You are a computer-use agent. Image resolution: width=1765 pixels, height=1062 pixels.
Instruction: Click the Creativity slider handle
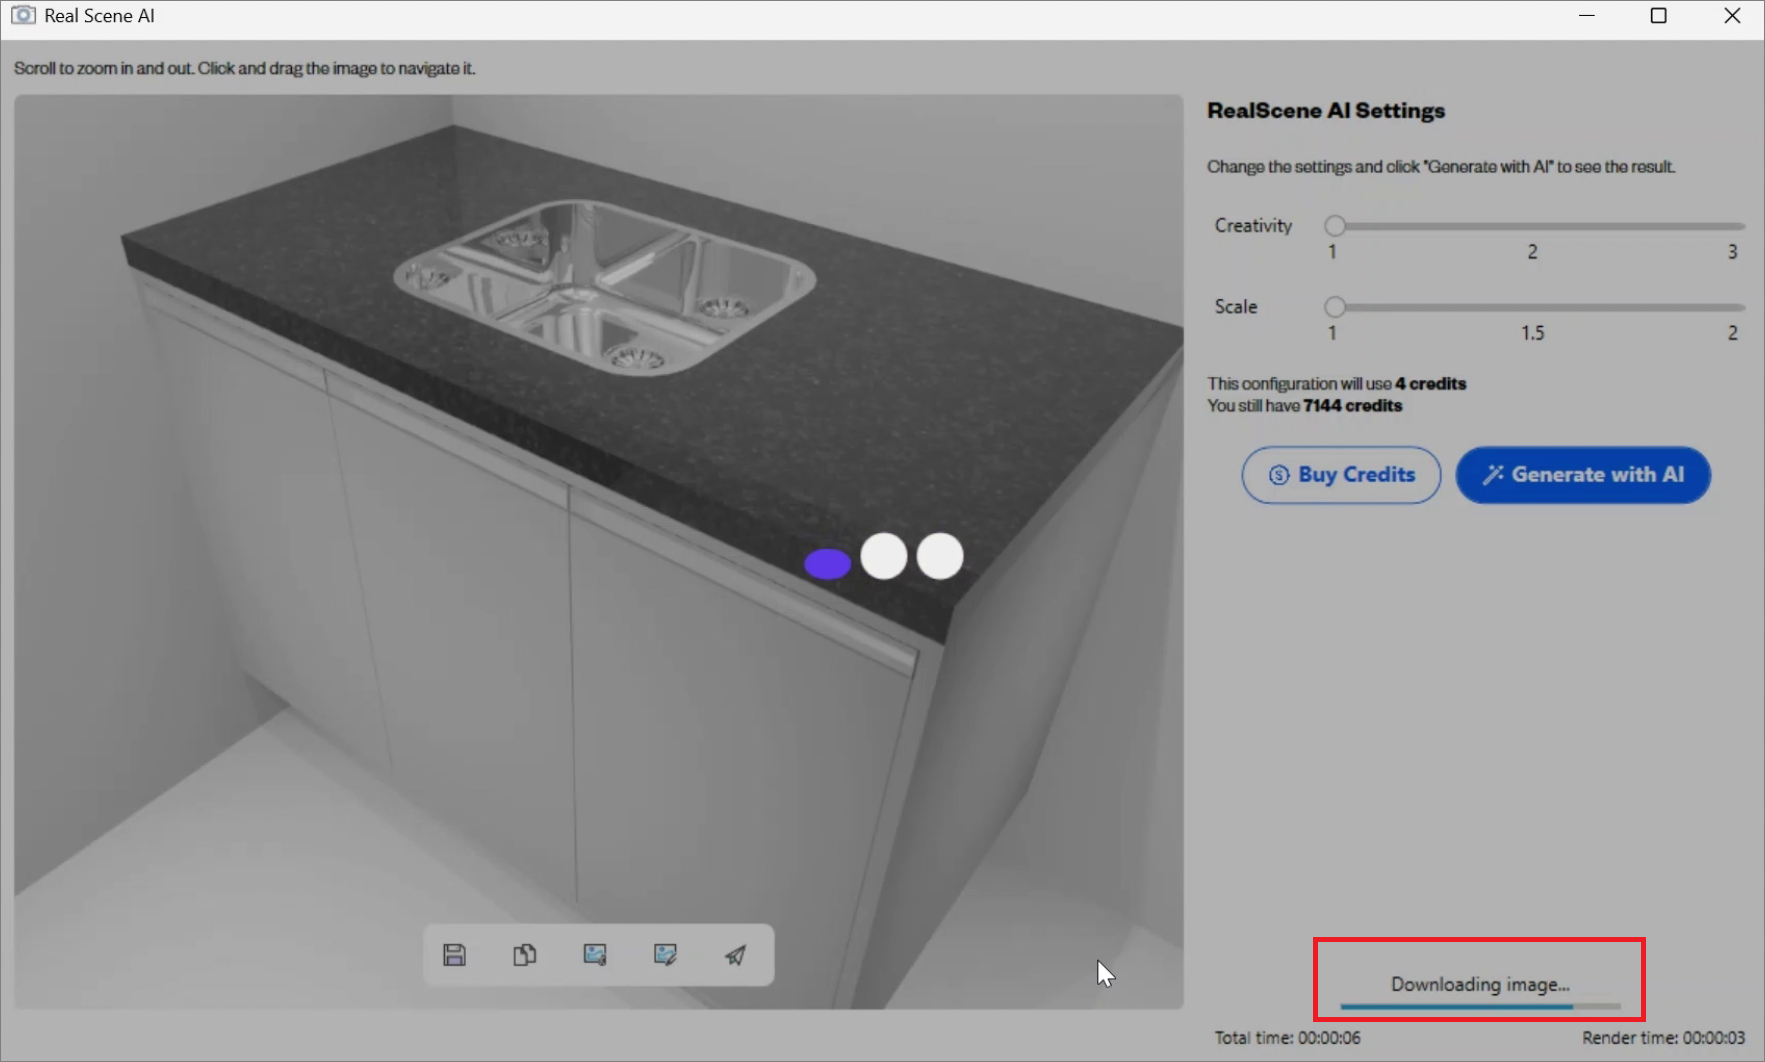point(1335,226)
